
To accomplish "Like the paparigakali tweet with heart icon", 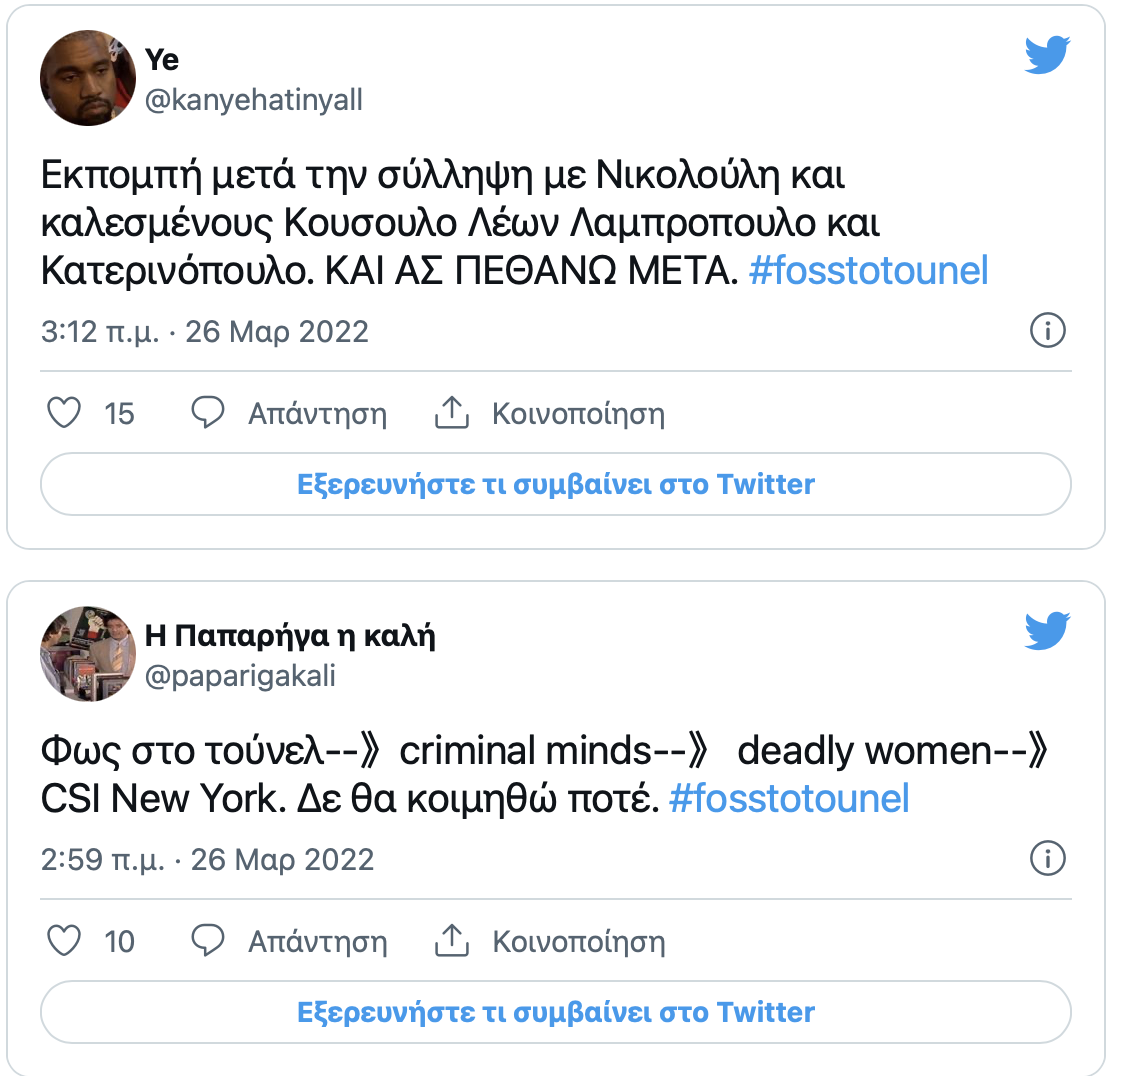I will tap(65, 941).
